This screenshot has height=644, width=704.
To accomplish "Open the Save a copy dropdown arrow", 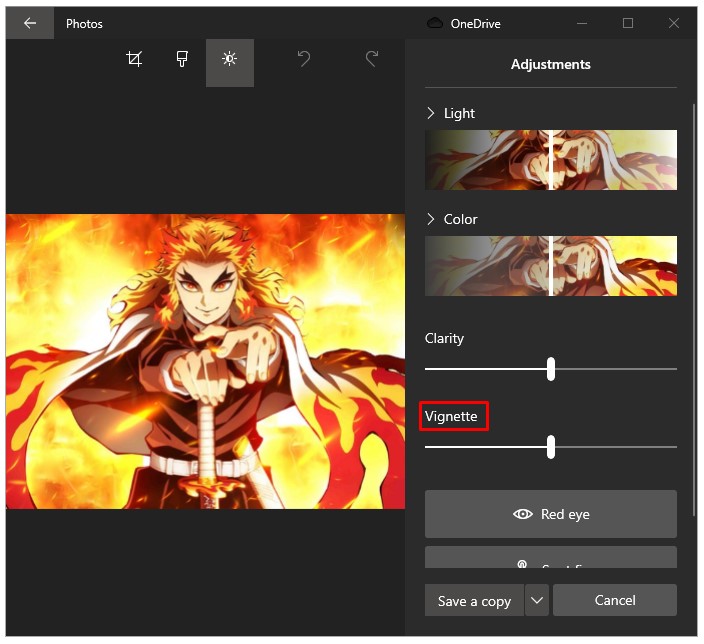I will tap(537, 600).
